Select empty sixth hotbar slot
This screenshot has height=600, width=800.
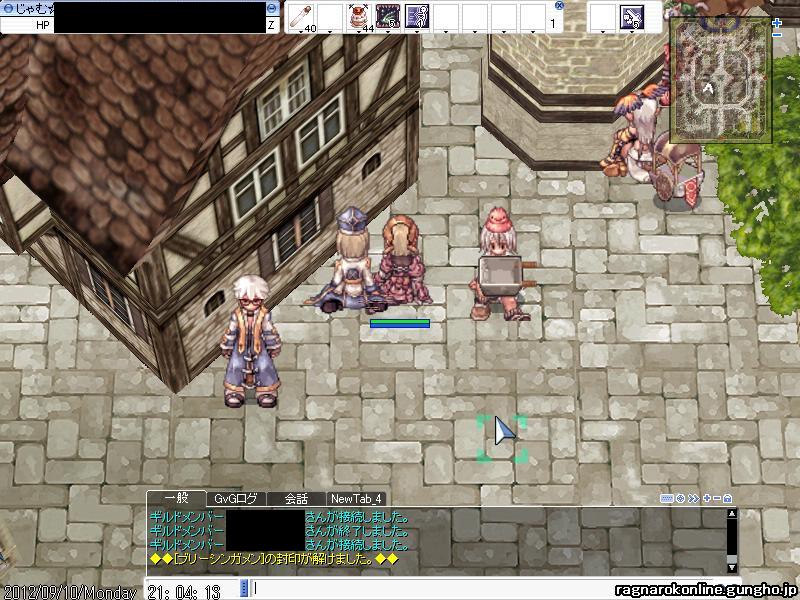[446, 16]
